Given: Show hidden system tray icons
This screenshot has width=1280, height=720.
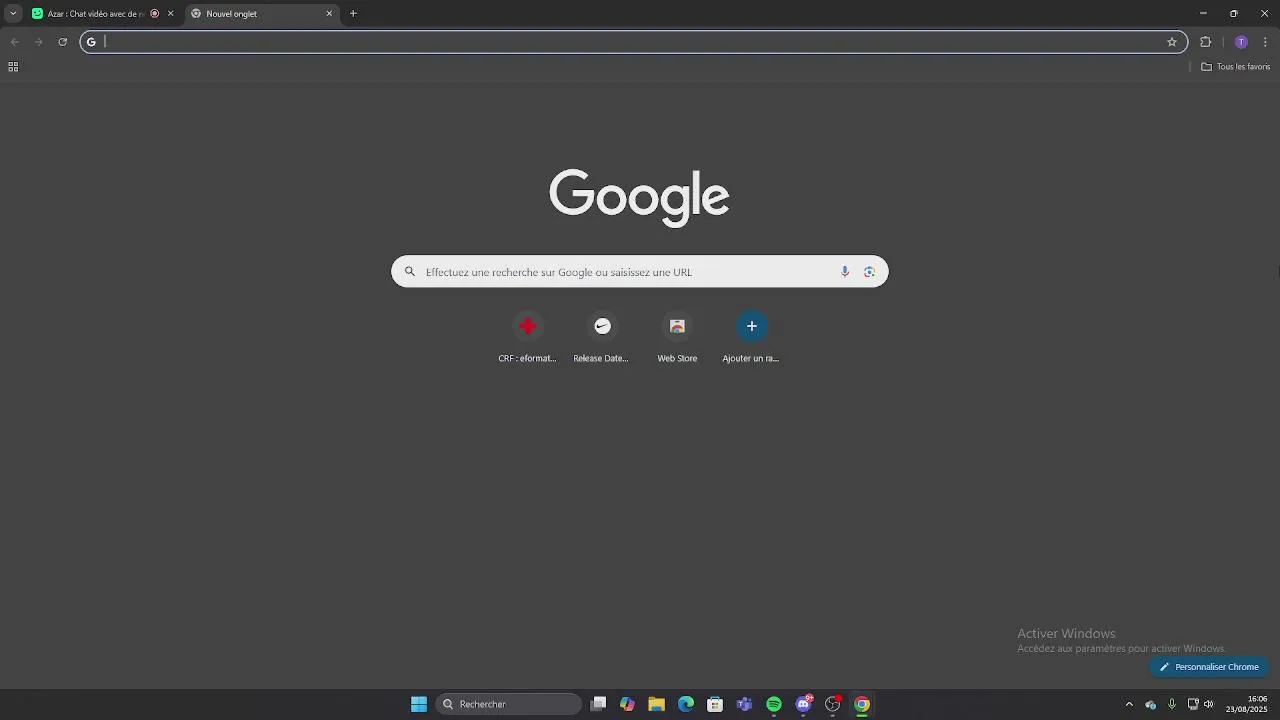Looking at the screenshot, I should 1129,704.
